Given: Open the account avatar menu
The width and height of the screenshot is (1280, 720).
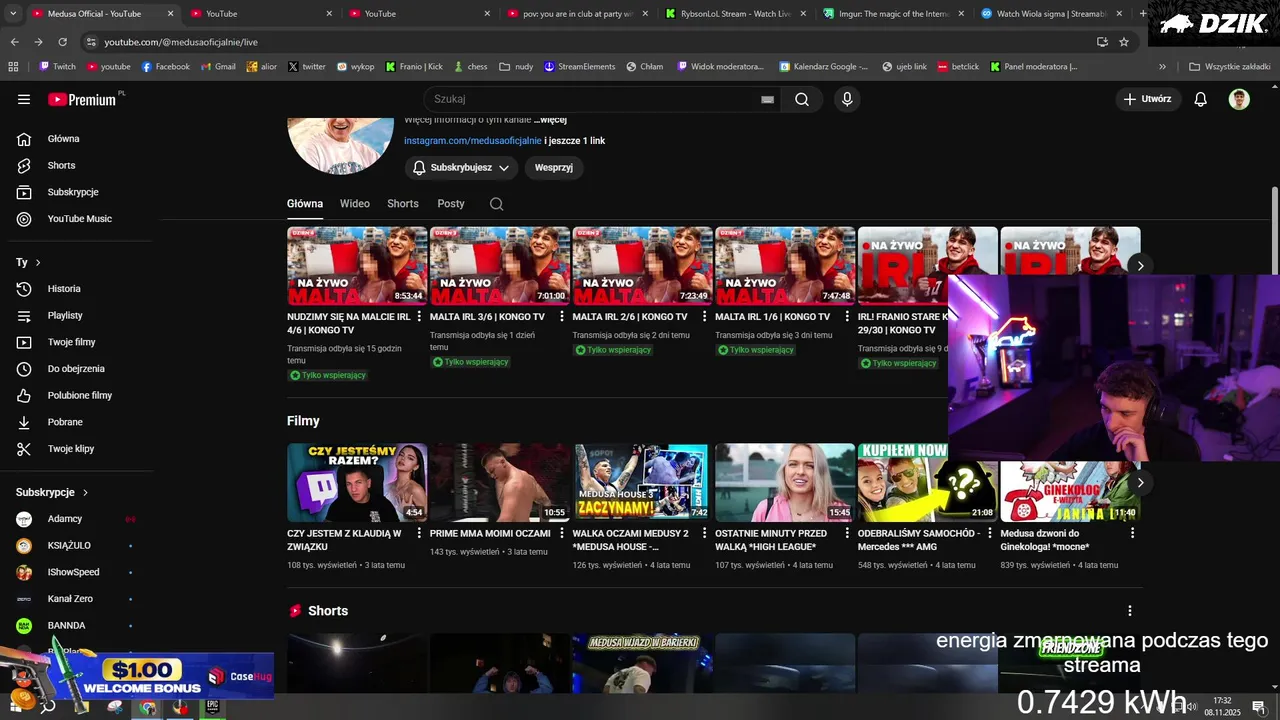Looking at the screenshot, I should (1239, 99).
